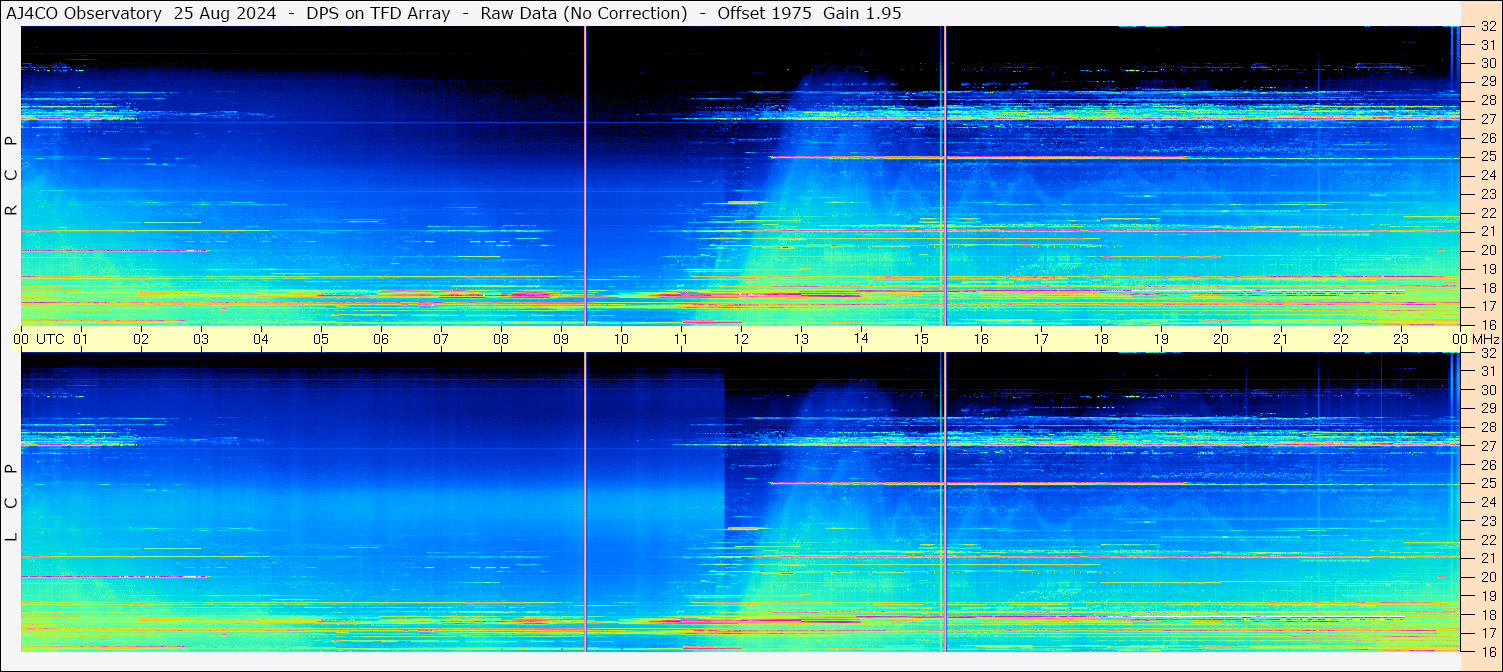Click the 10 hour mark on the time axis

pyautogui.click(x=621, y=339)
